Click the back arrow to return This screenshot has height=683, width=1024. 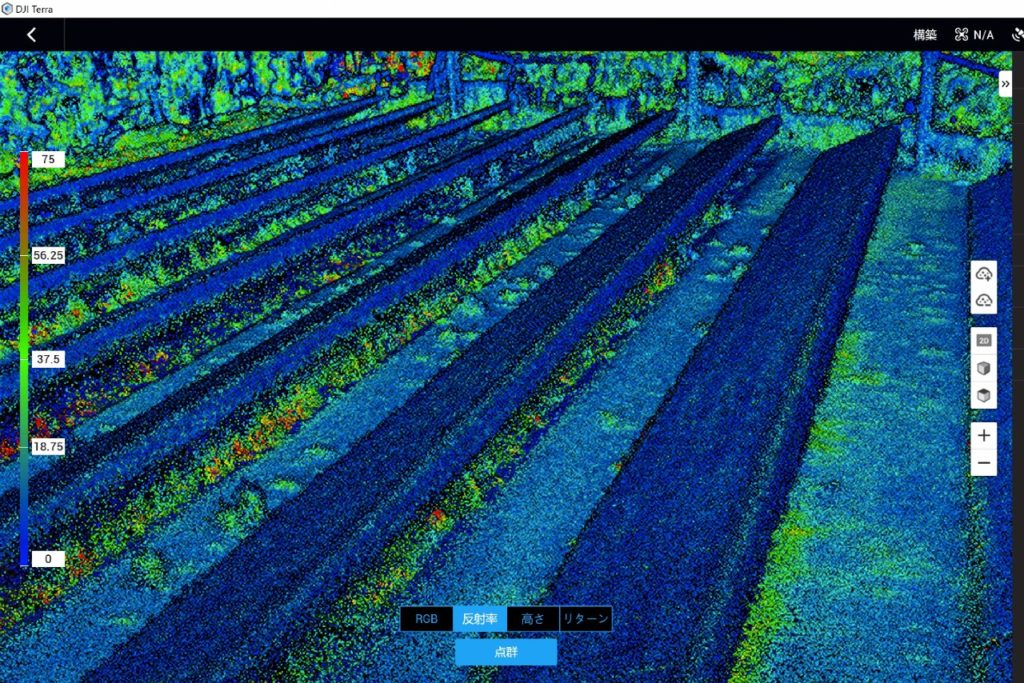click(x=30, y=34)
